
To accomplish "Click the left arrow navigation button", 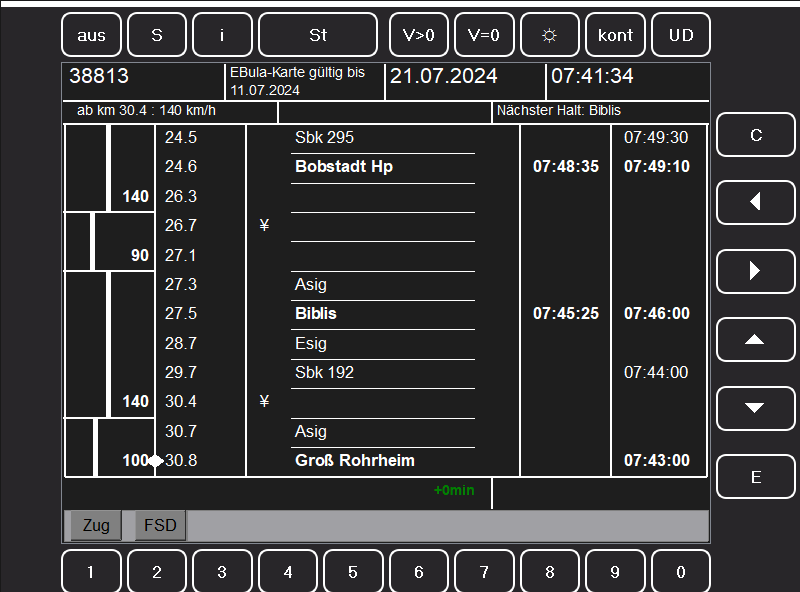I will (x=755, y=202).
